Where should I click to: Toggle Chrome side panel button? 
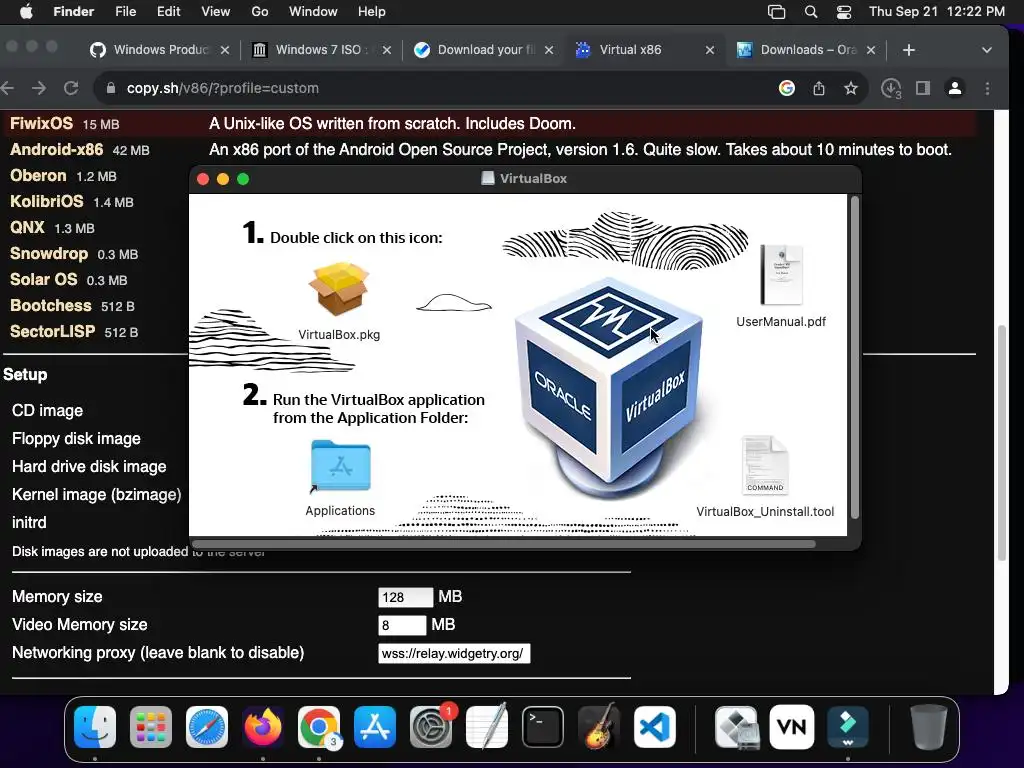click(x=923, y=88)
